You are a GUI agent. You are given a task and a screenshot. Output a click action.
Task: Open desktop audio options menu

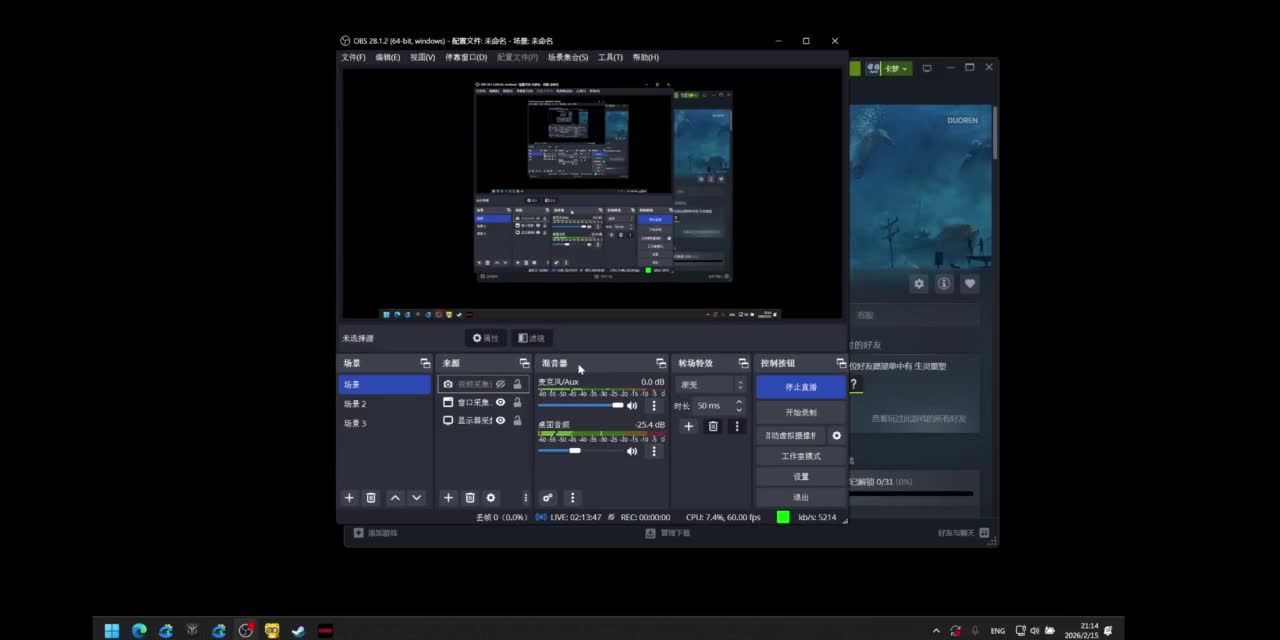(654, 451)
